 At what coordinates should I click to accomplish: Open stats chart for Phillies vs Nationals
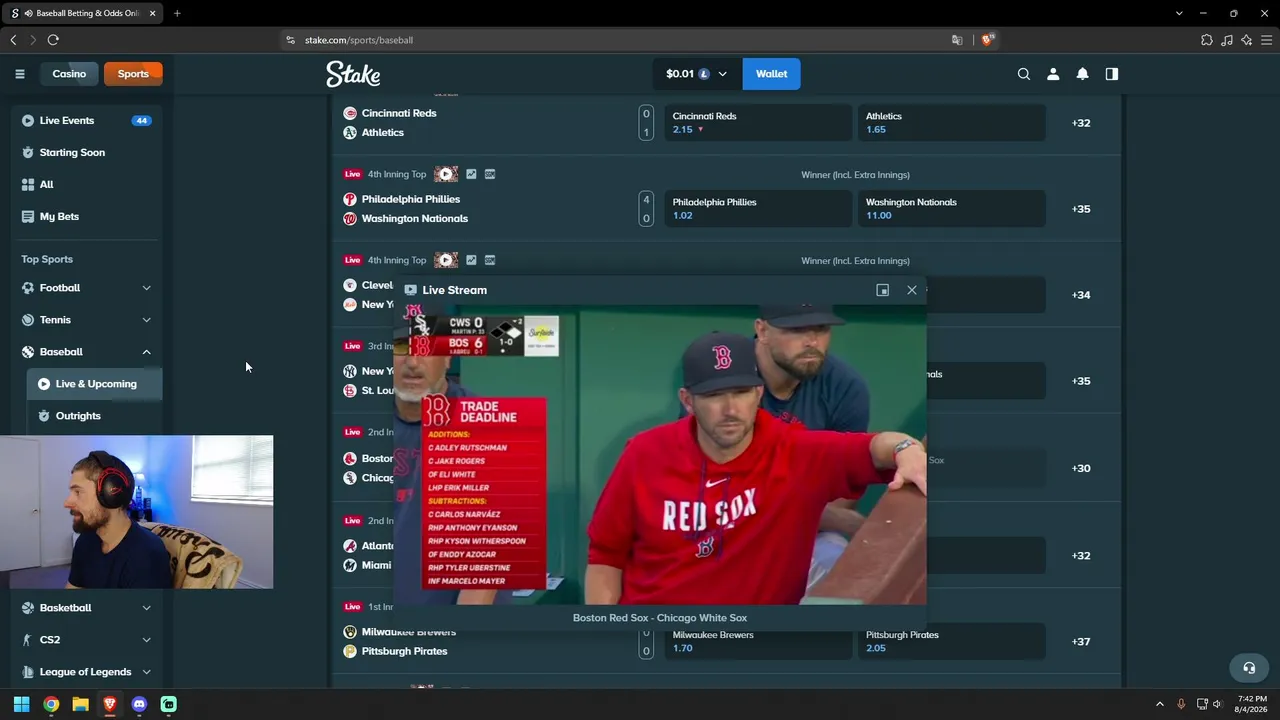tap(471, 174)
